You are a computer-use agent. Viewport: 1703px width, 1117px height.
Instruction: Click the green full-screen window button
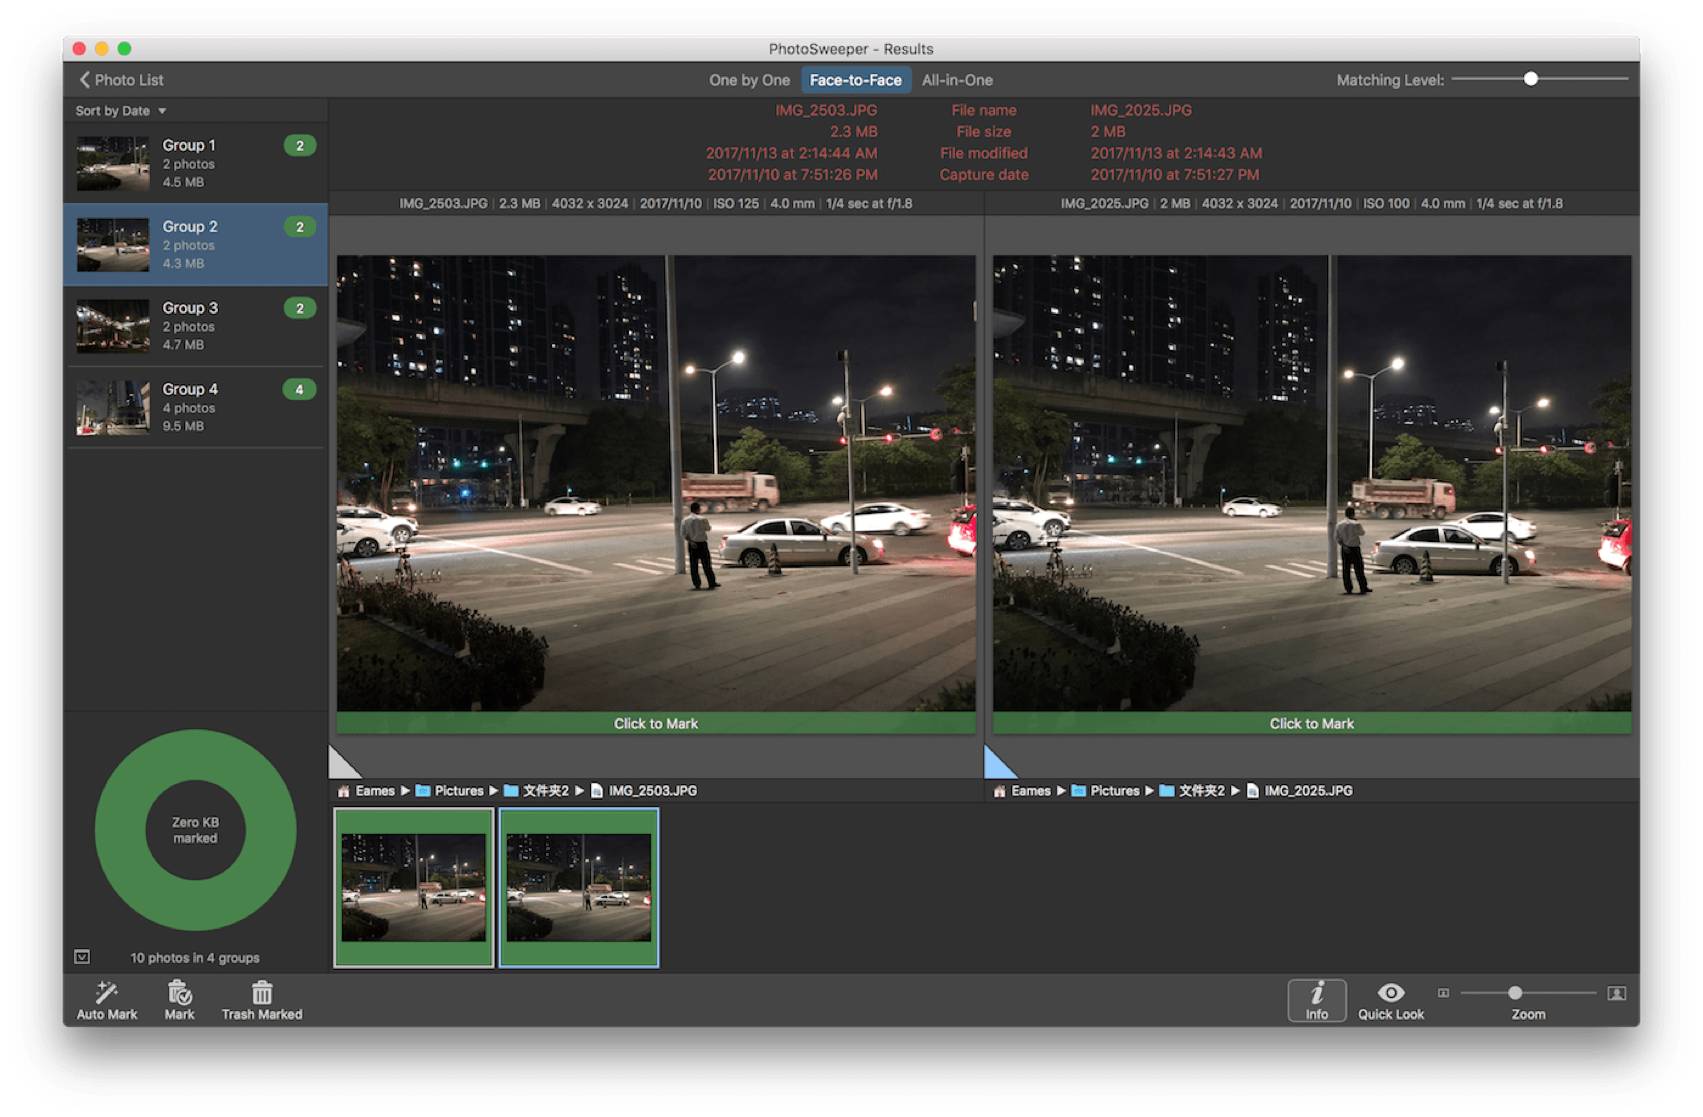click(124, 48)
